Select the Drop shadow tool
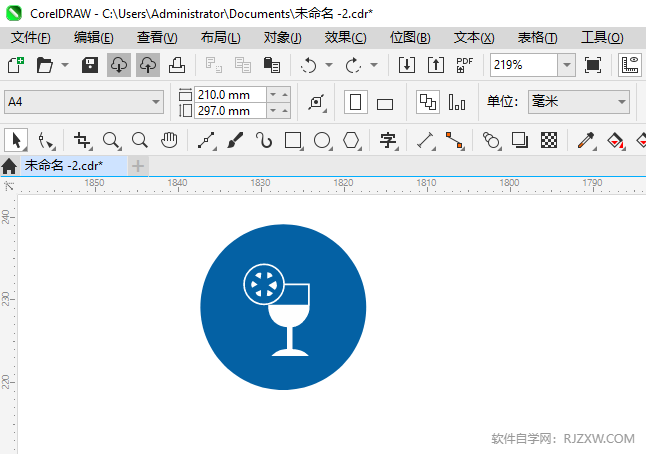 [x=520, y=140]
